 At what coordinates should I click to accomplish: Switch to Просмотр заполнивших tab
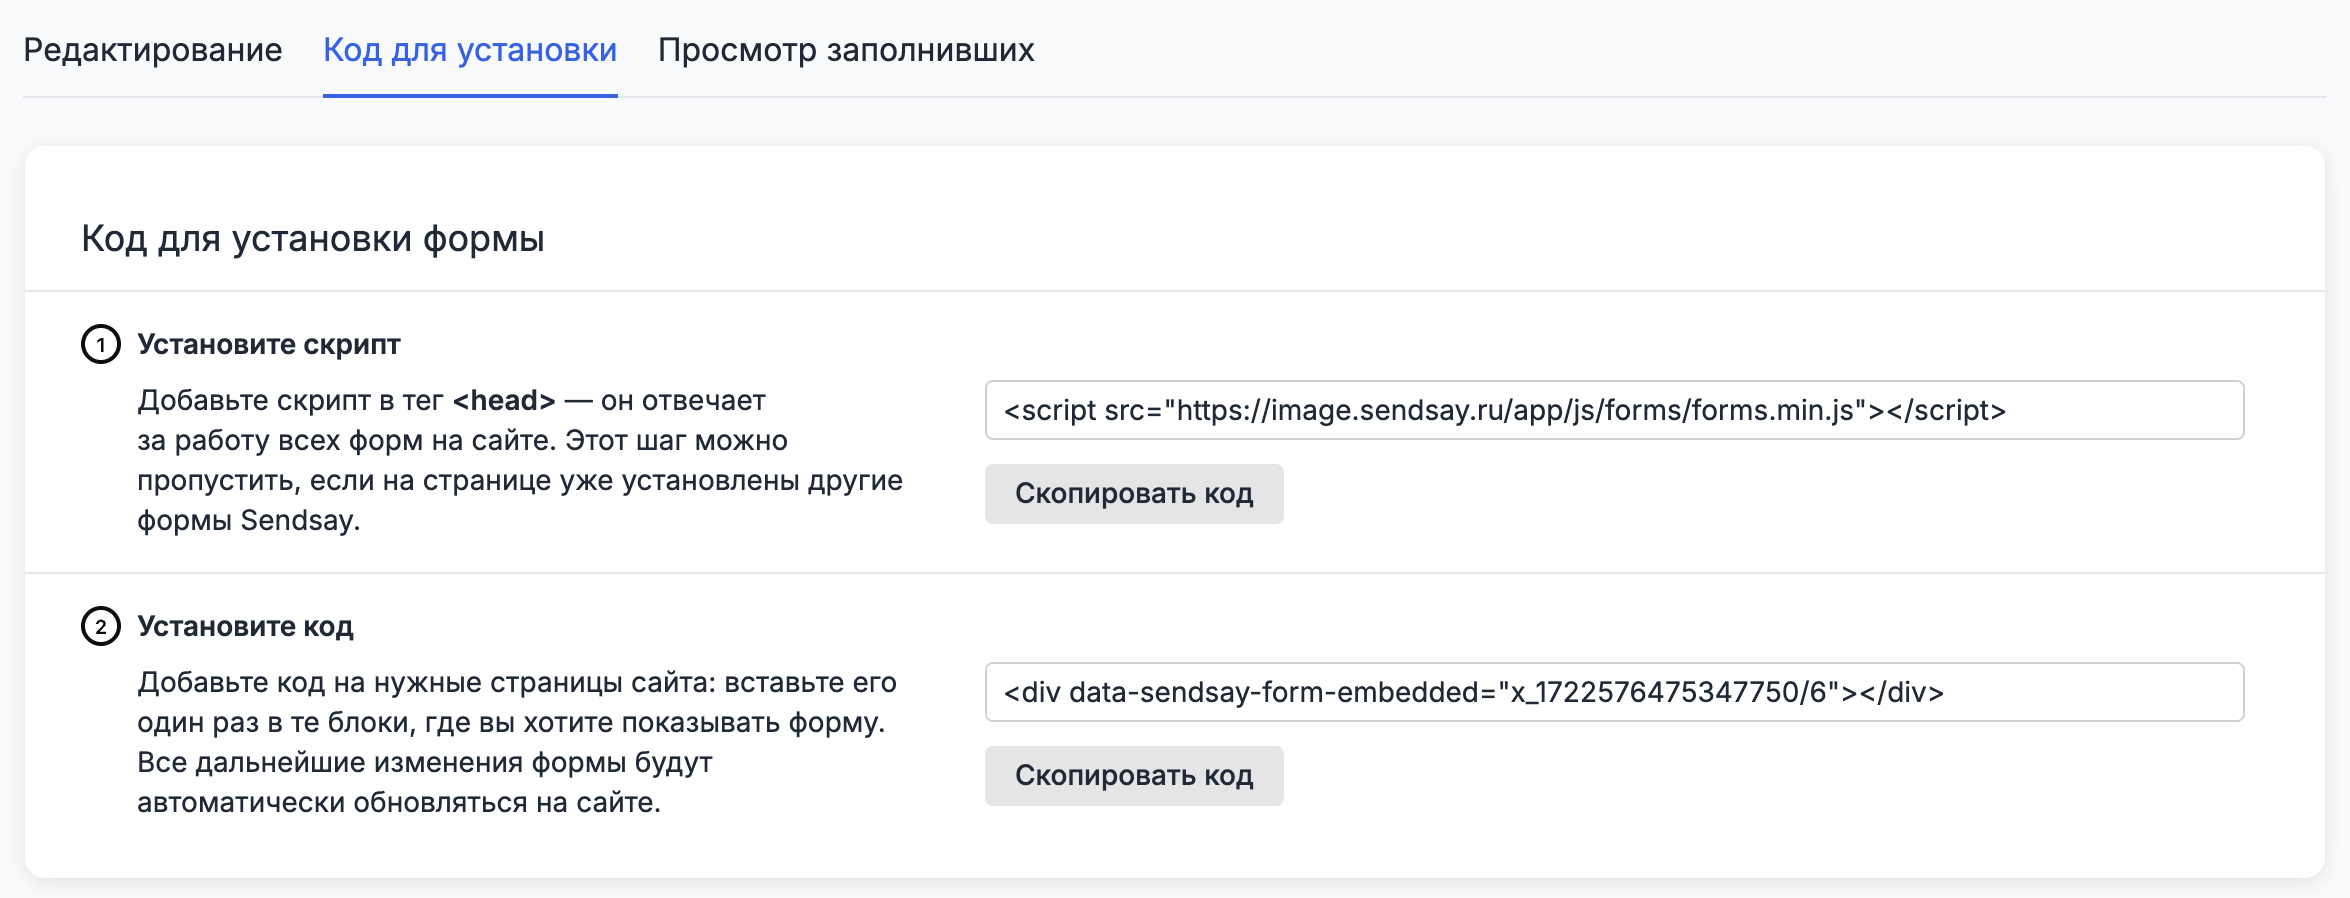(845, 50)
